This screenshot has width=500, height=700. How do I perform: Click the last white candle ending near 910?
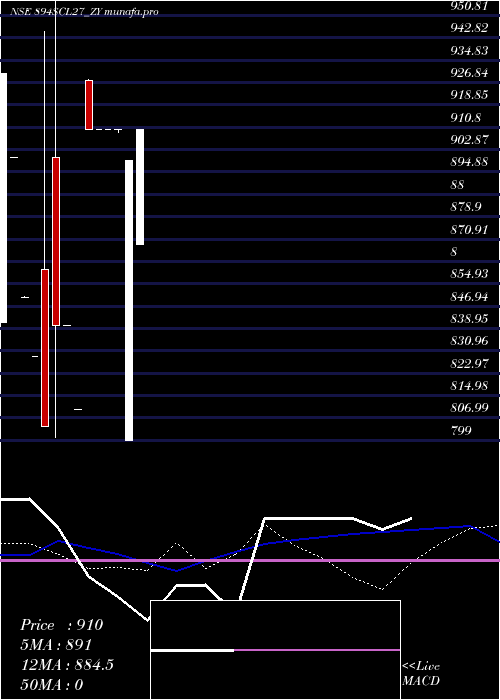pos(140,187)
